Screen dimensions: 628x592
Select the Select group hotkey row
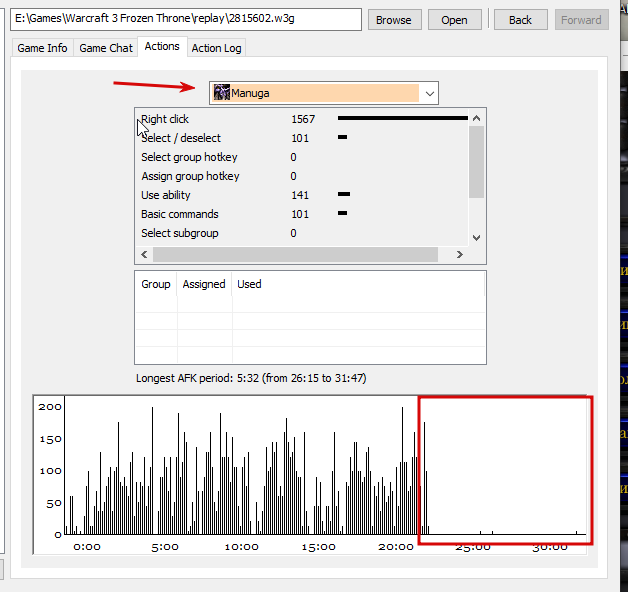pyautogui.click(x=302, y=157)
